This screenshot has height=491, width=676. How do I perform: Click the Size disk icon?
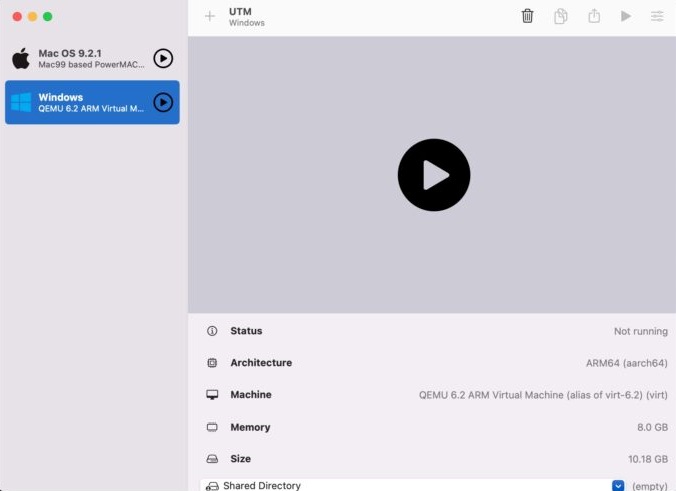click(212, 459)
